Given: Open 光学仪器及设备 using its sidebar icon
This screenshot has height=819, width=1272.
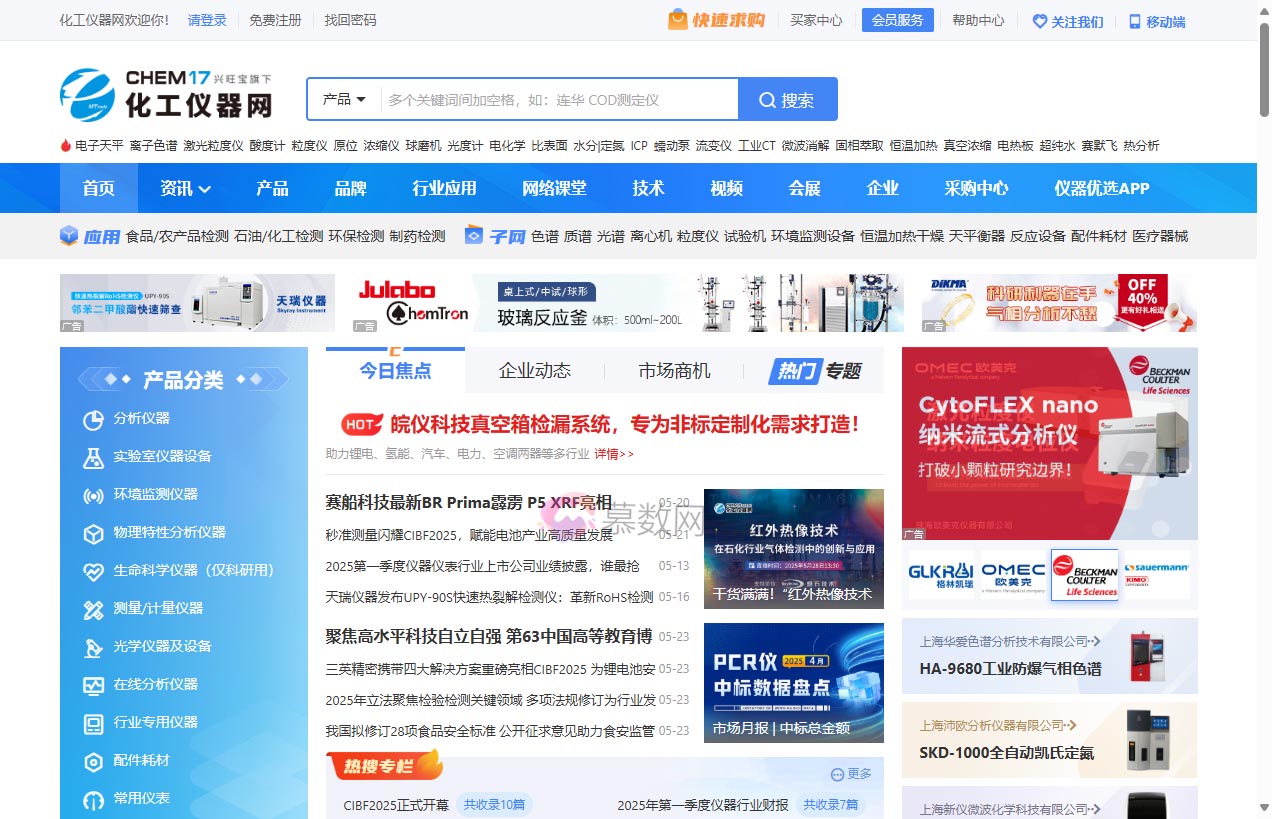Looking at the screenshot, I should click(x=94, y=647).
